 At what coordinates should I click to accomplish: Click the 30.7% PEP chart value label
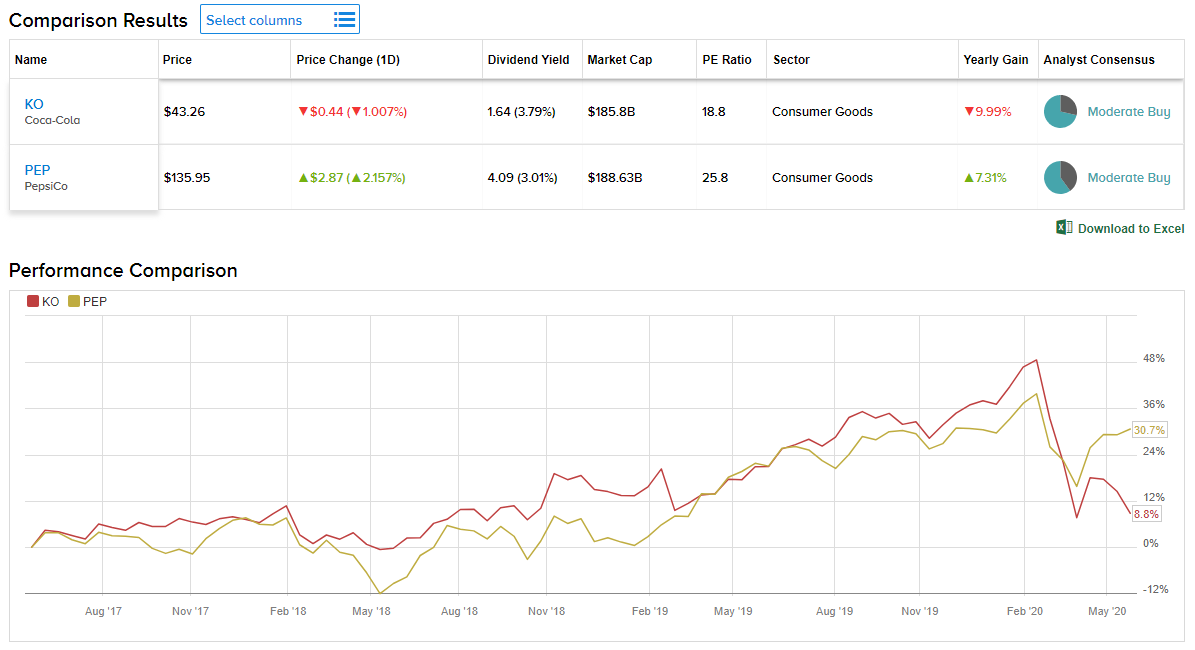(1149, 430)
